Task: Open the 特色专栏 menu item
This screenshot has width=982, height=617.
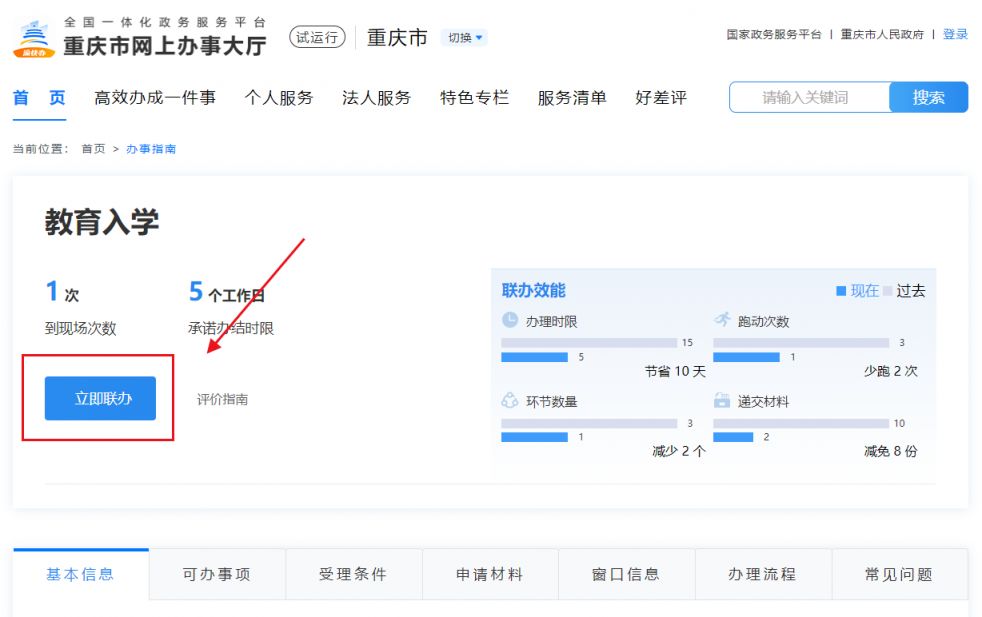Action: coord(474,98)
